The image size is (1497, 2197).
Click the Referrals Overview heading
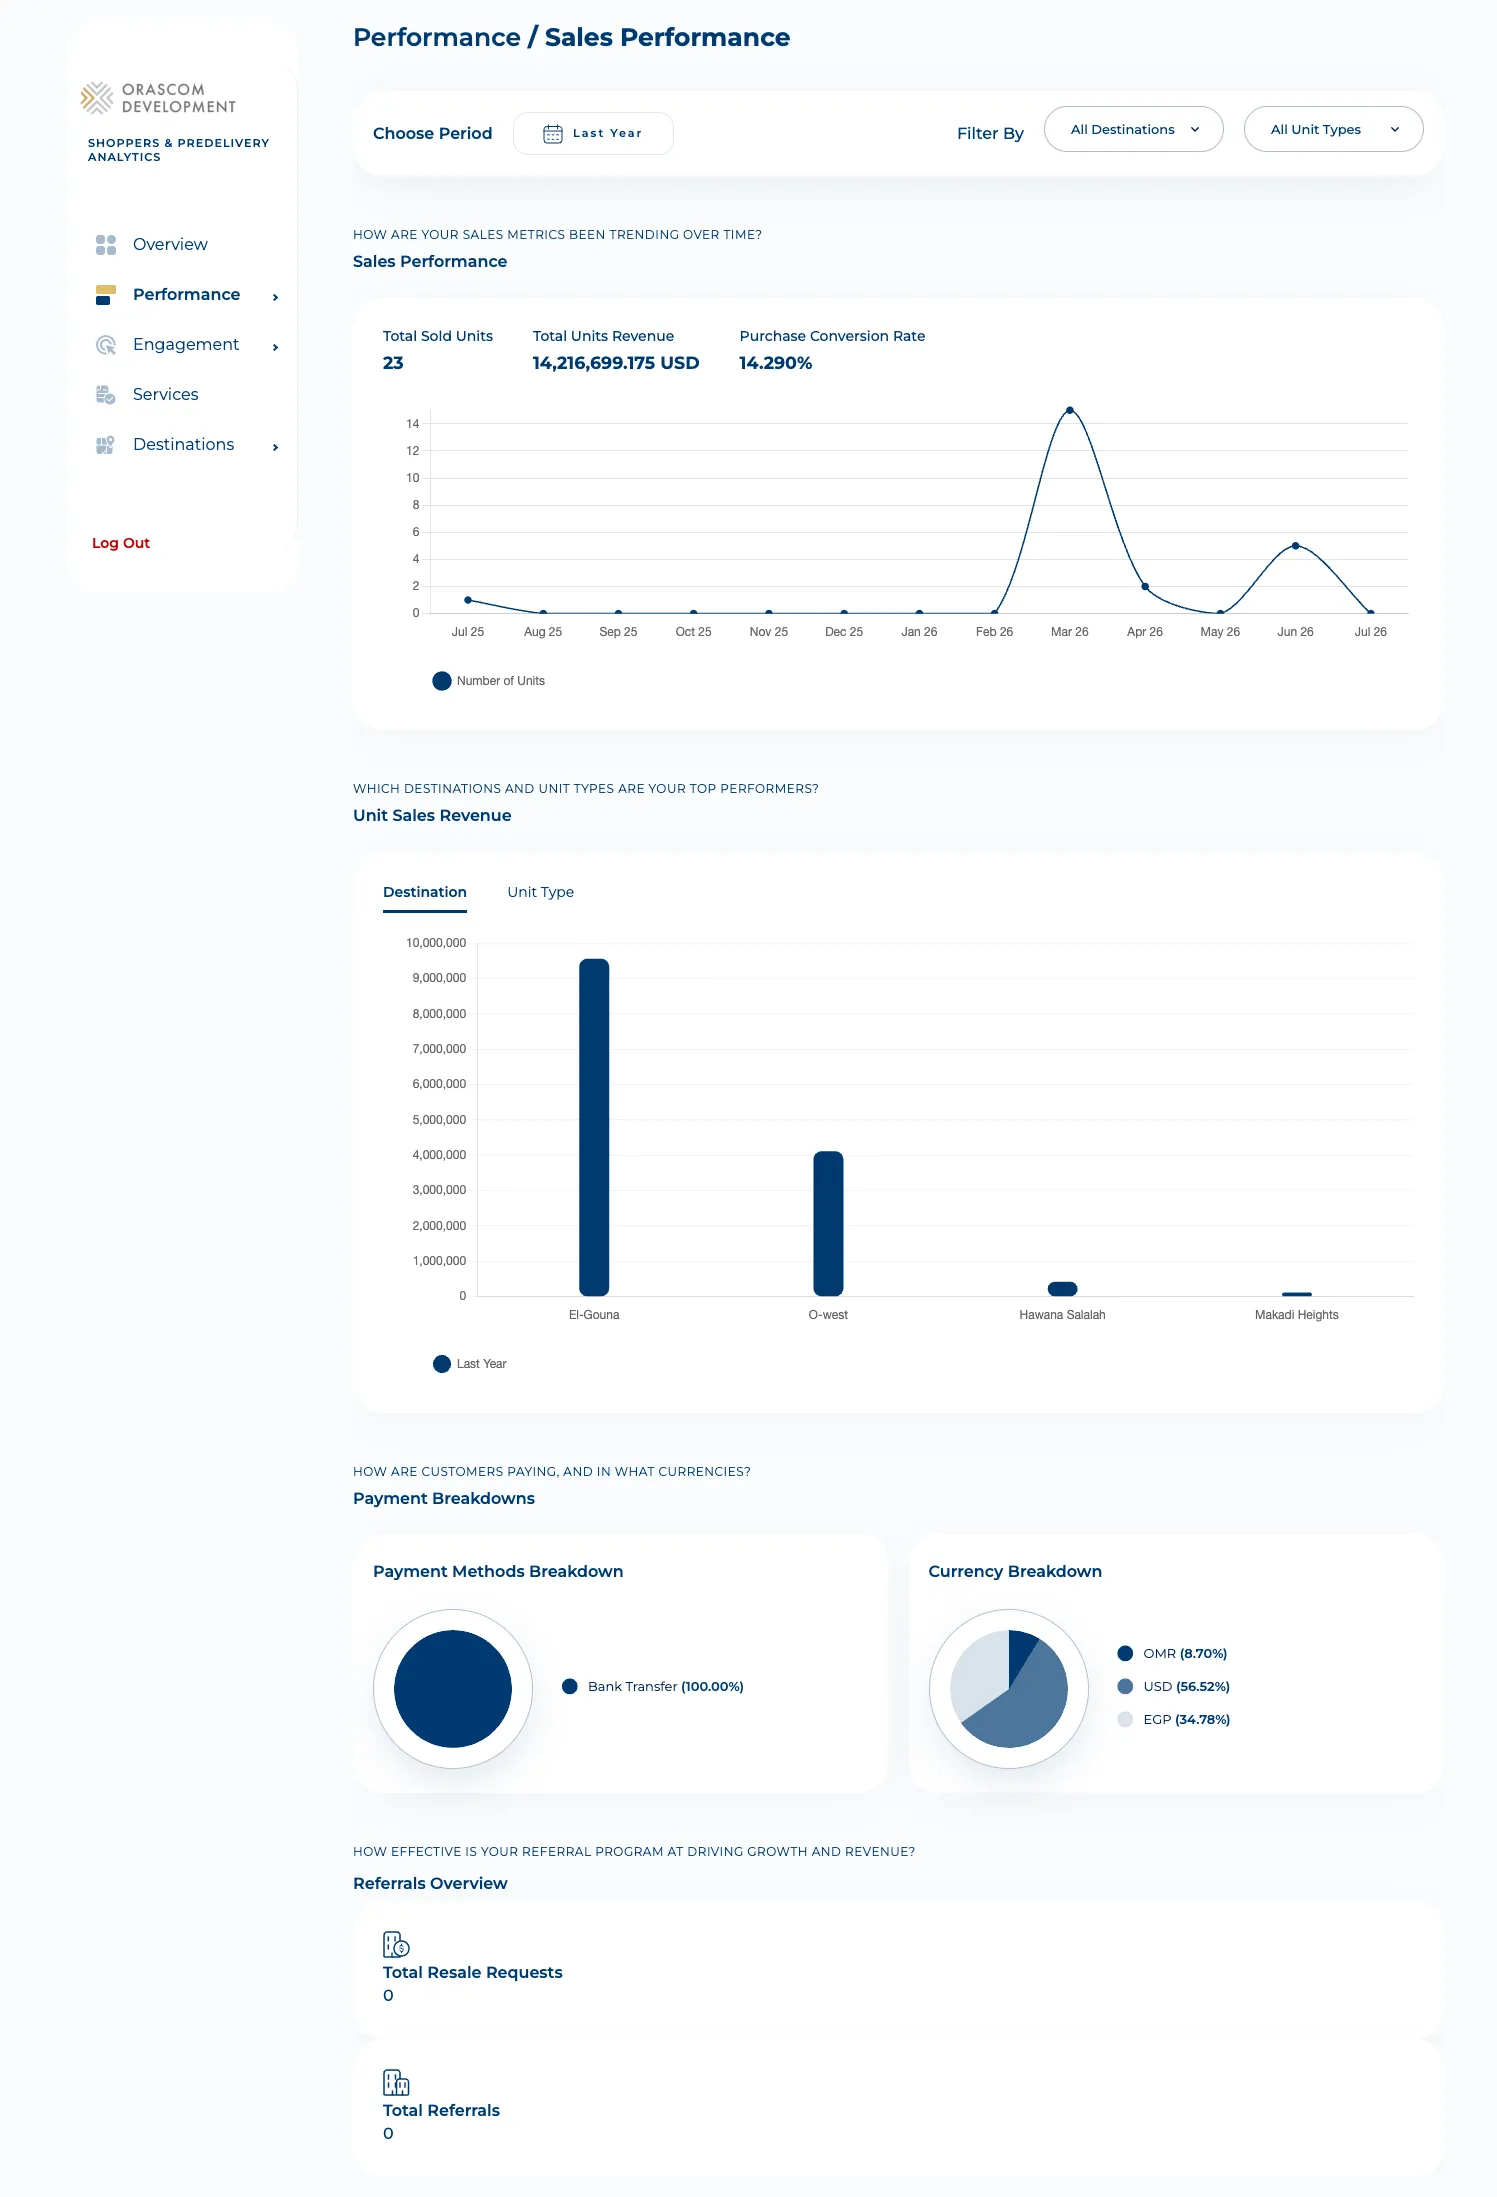(x=430, y=1883)
